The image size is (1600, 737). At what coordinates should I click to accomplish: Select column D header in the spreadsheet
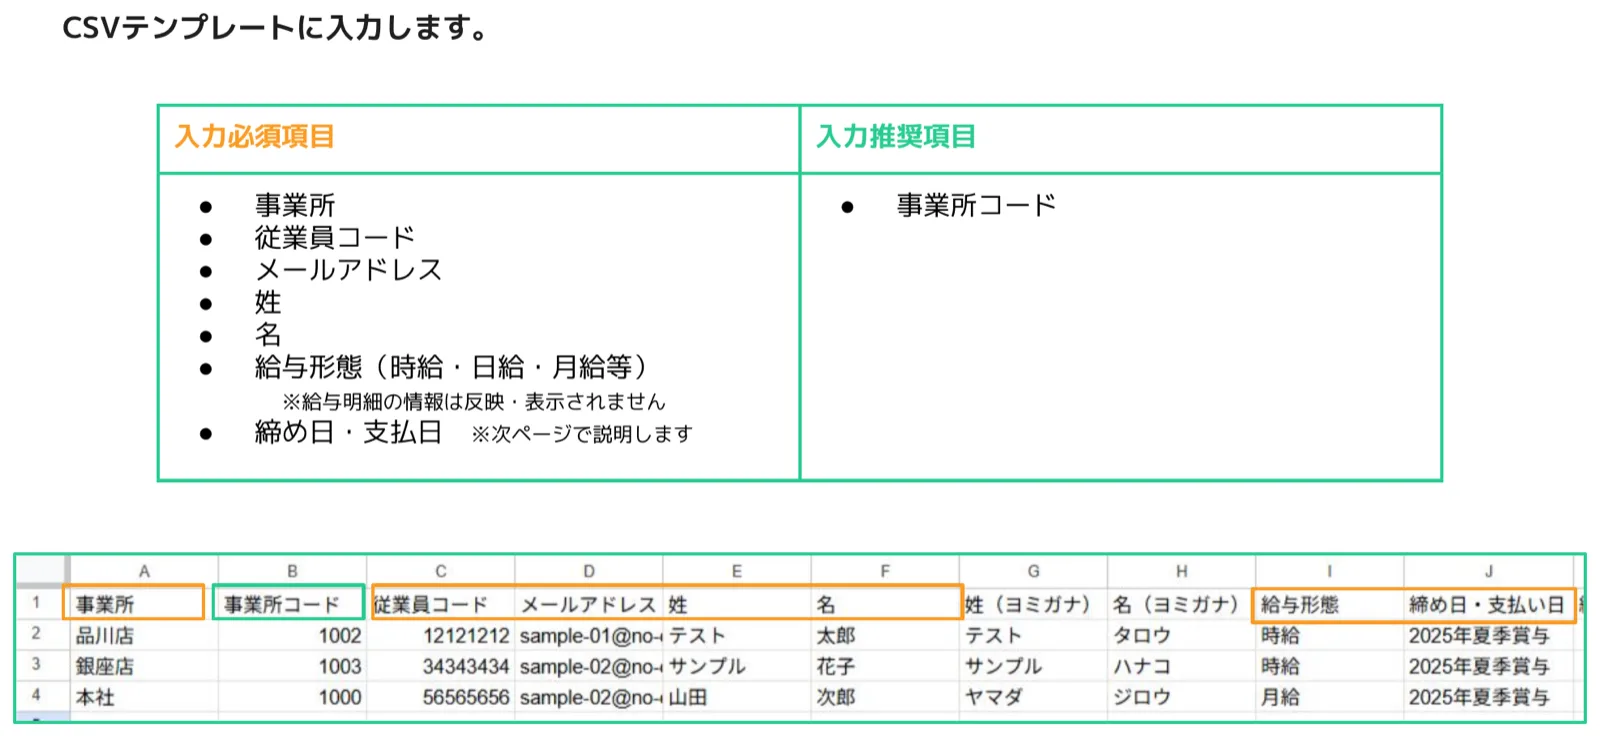pyautogui.click(x=588, y=571)
